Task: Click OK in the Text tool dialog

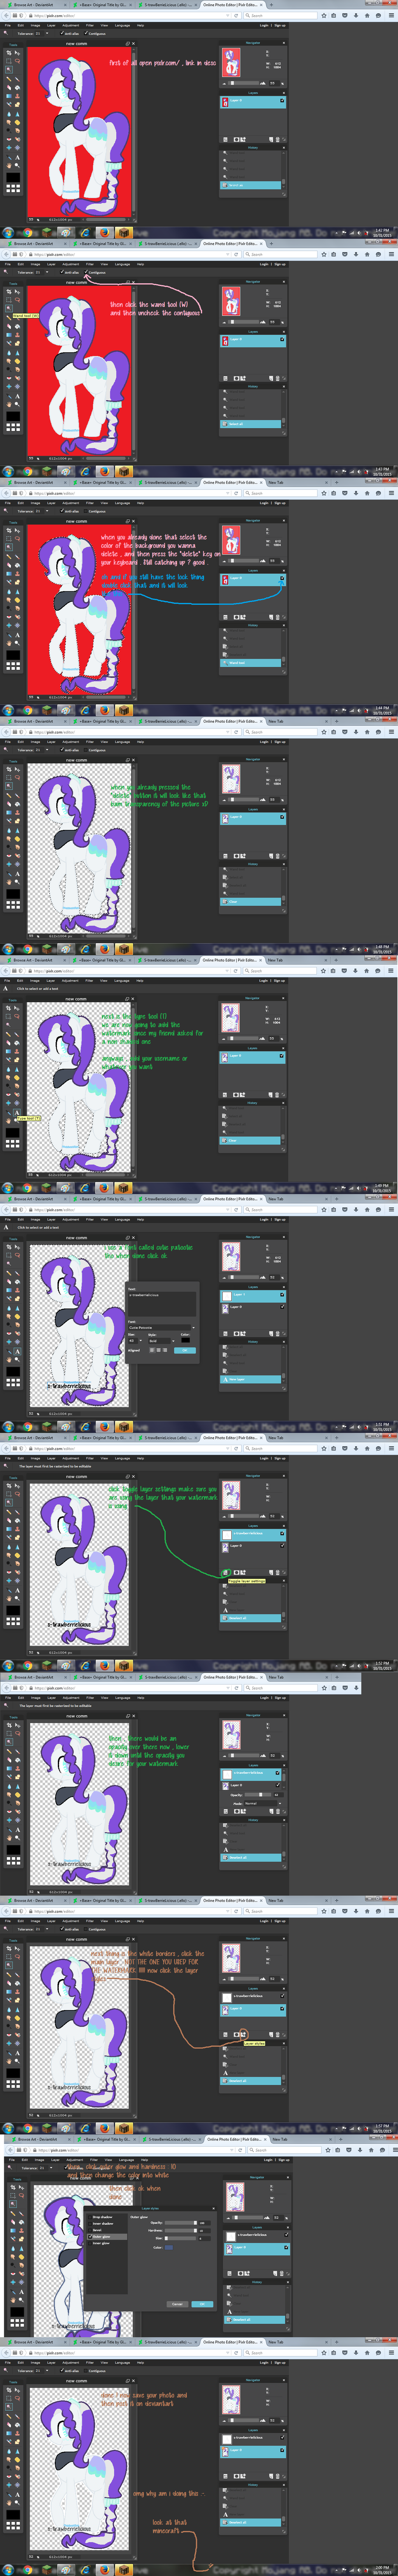Action: tap(185, 1350)
